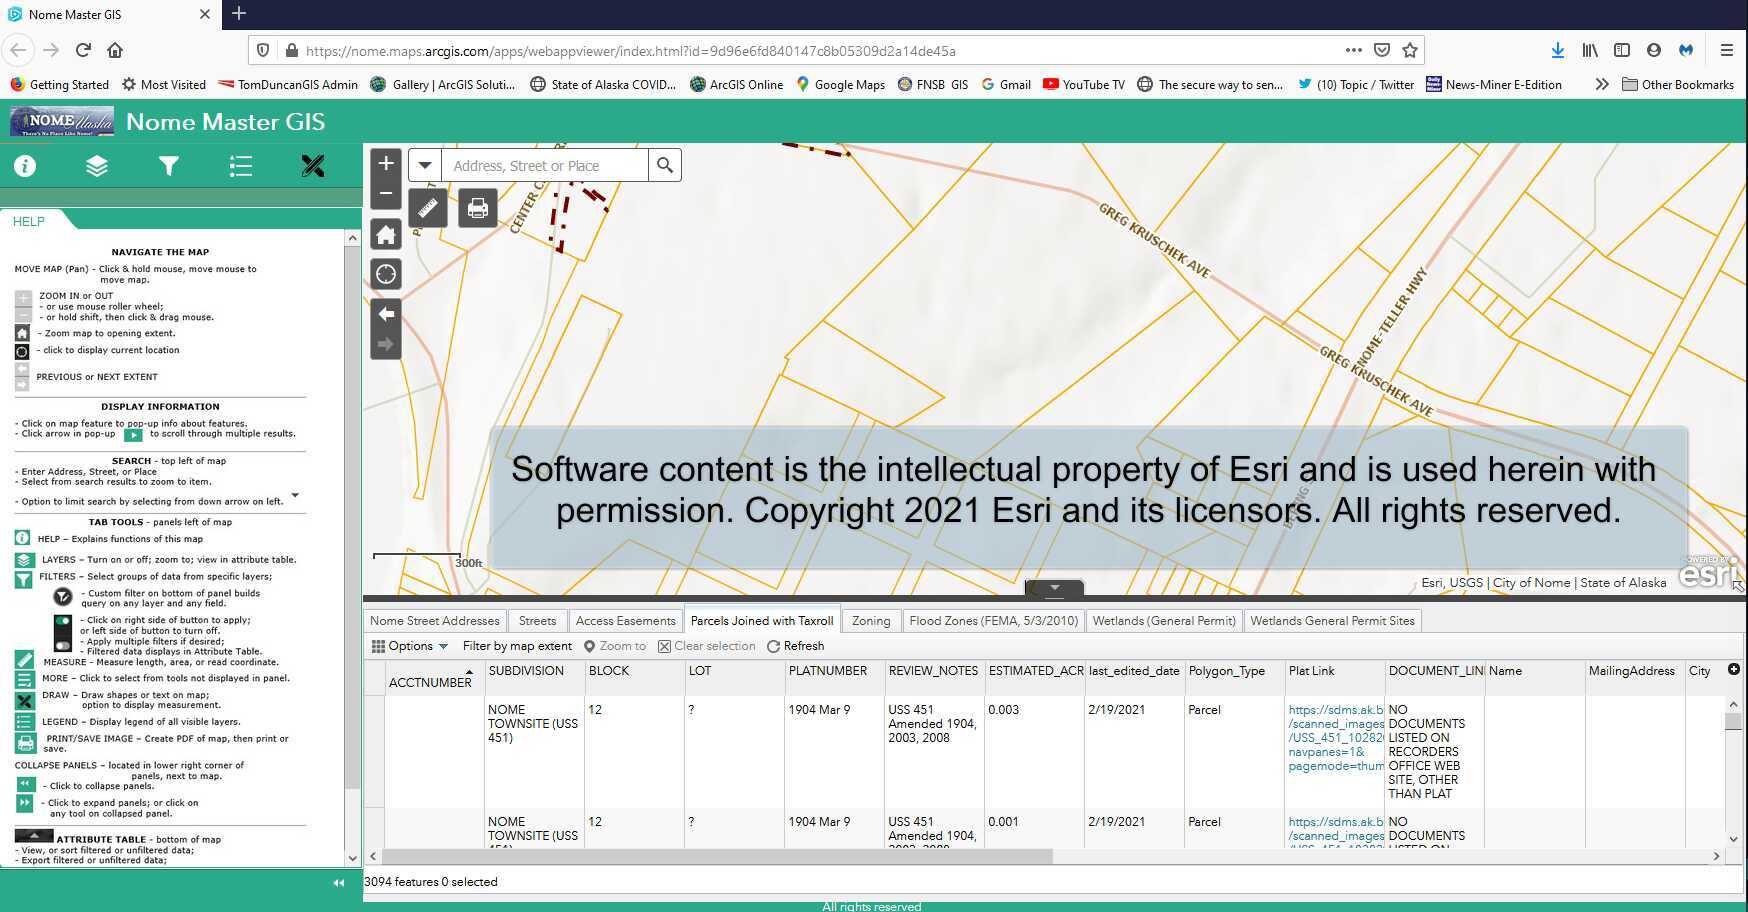This screenshot has height=912, width=1748.
Task: Switch to the Zoning tab
Action: pyautogui.click(x=870, y=621)
